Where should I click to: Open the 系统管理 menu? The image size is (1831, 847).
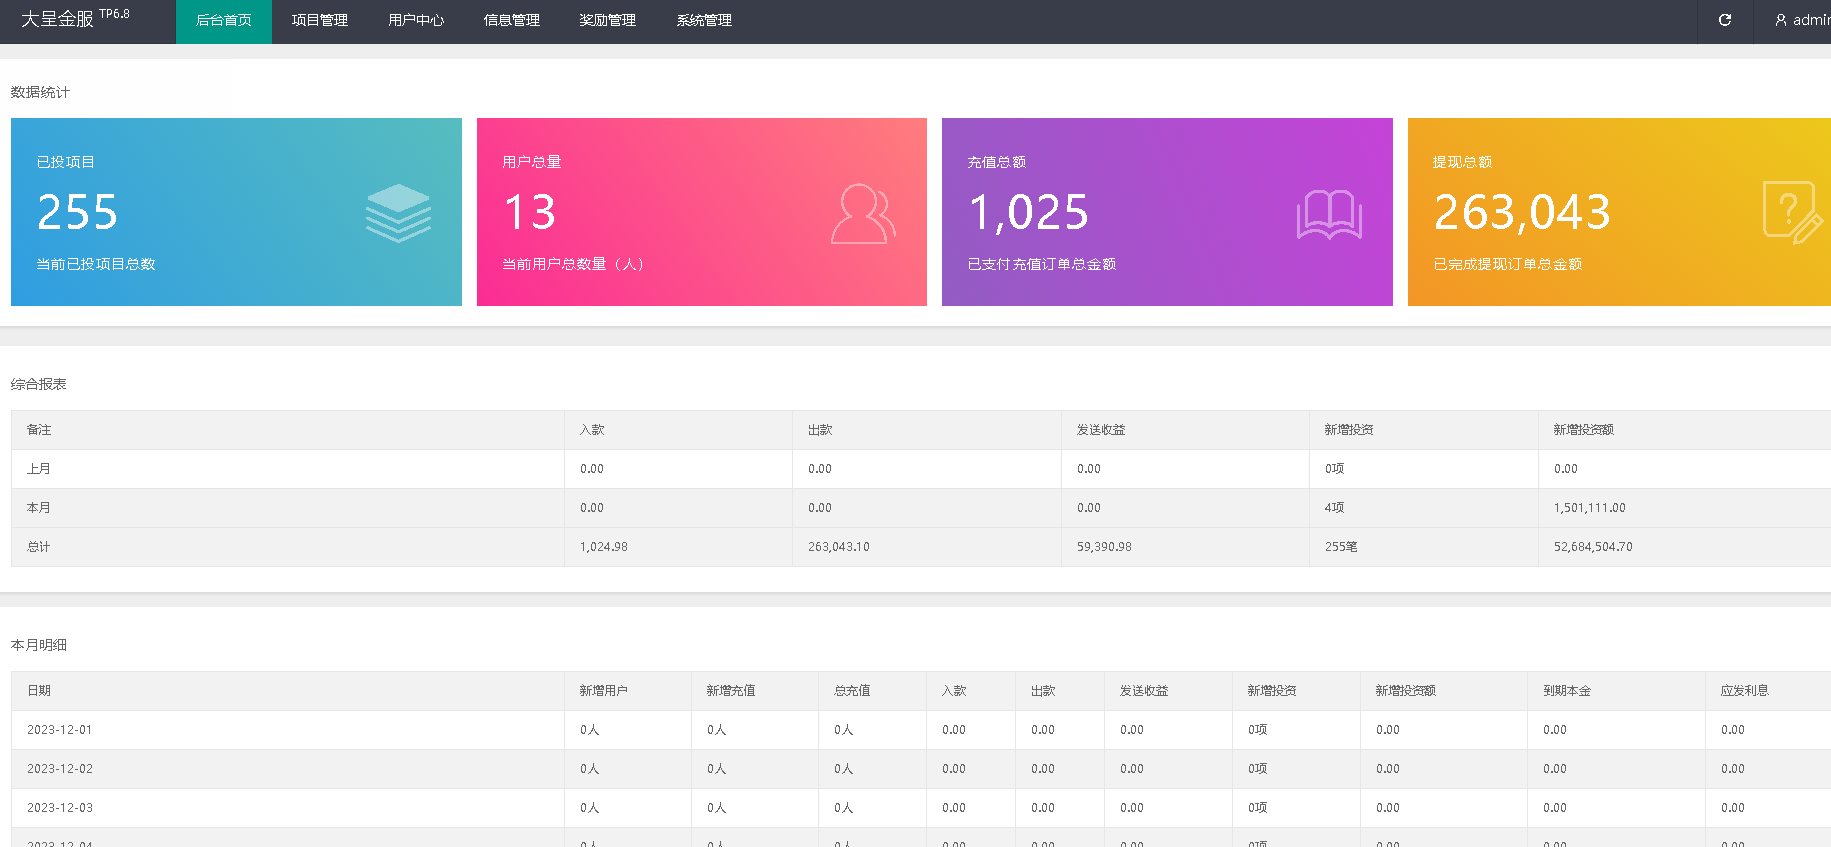click(x=704, y=21)
